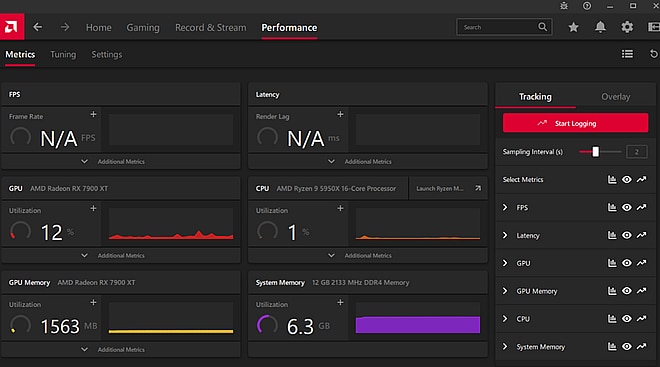Open the help question mark icon
Screen dimensions: 660x367
[587, 6]
